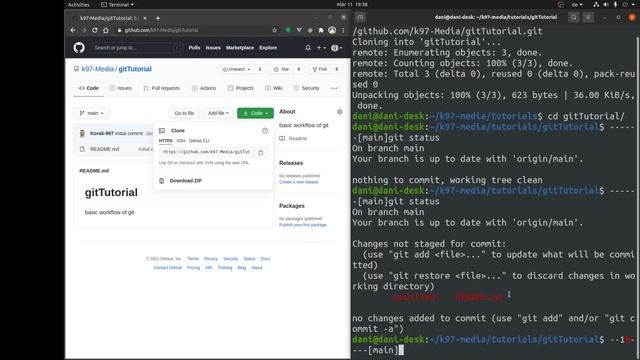This screenshot has width=640, height=360.
Task: Expand more repository tabs ellipsis
Action: (334, 88)
